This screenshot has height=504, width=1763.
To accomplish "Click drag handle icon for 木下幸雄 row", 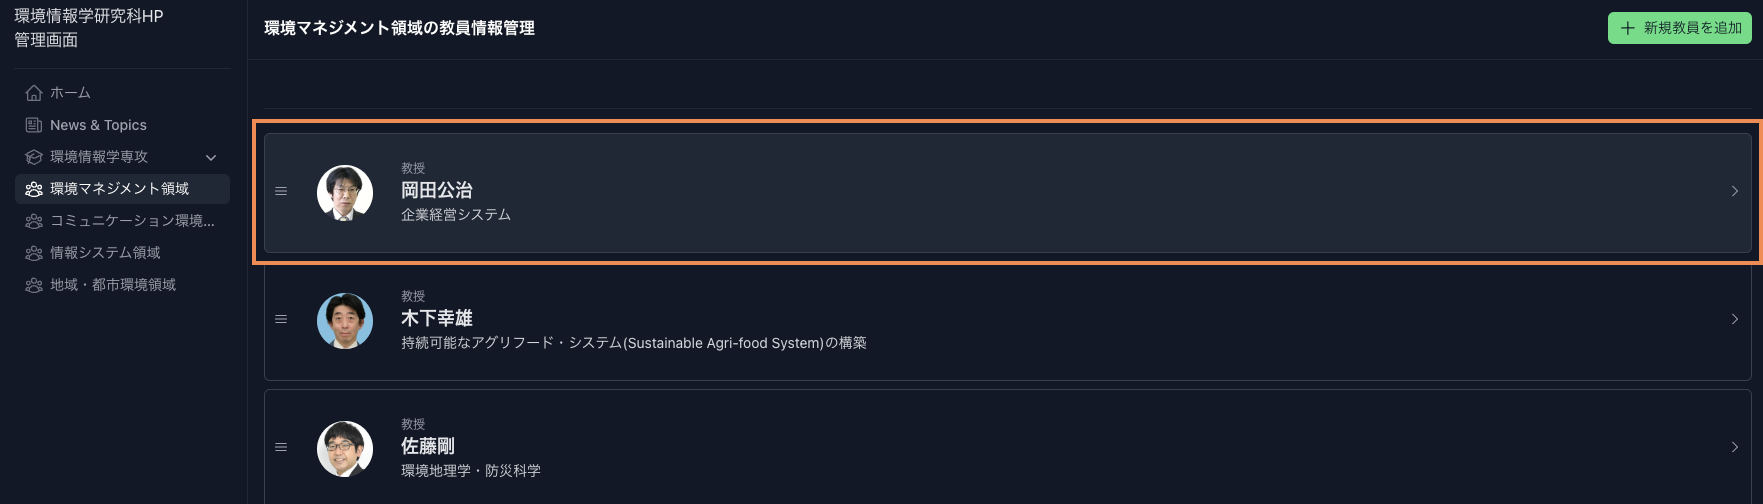I will 281,319.
